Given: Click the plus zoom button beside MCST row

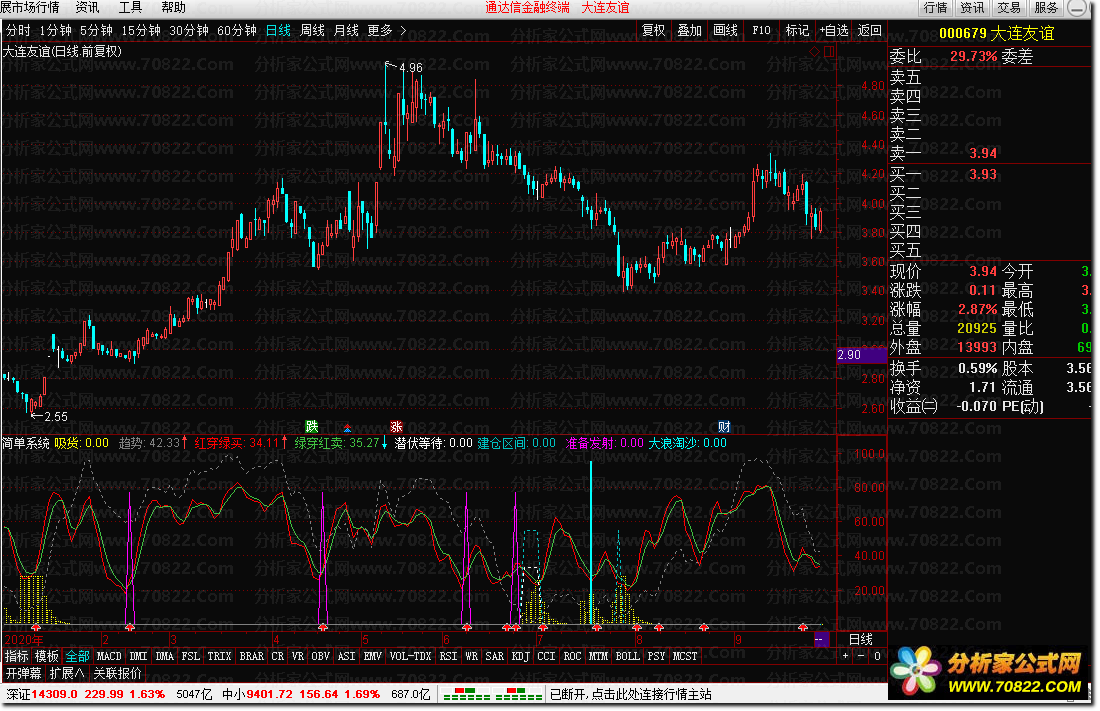Looking at the screenshot, I should 845,656.
